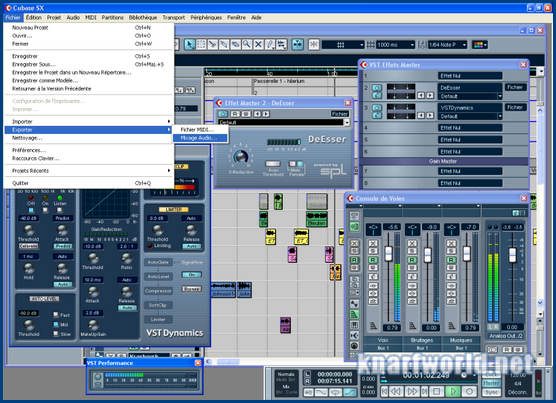The image size is (556, 403).
Task: Click Fichier button for VSTDynamics slot
Action: pos(515,107)
